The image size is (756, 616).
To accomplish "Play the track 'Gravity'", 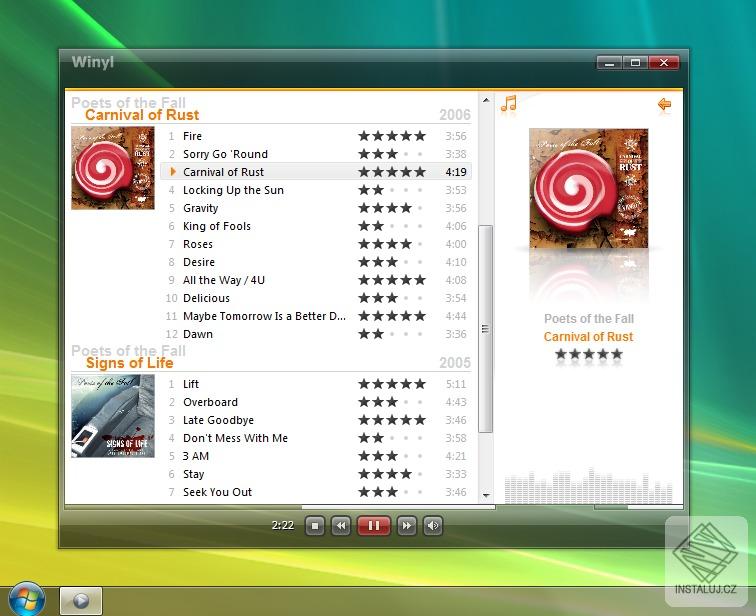I will 316,208.
